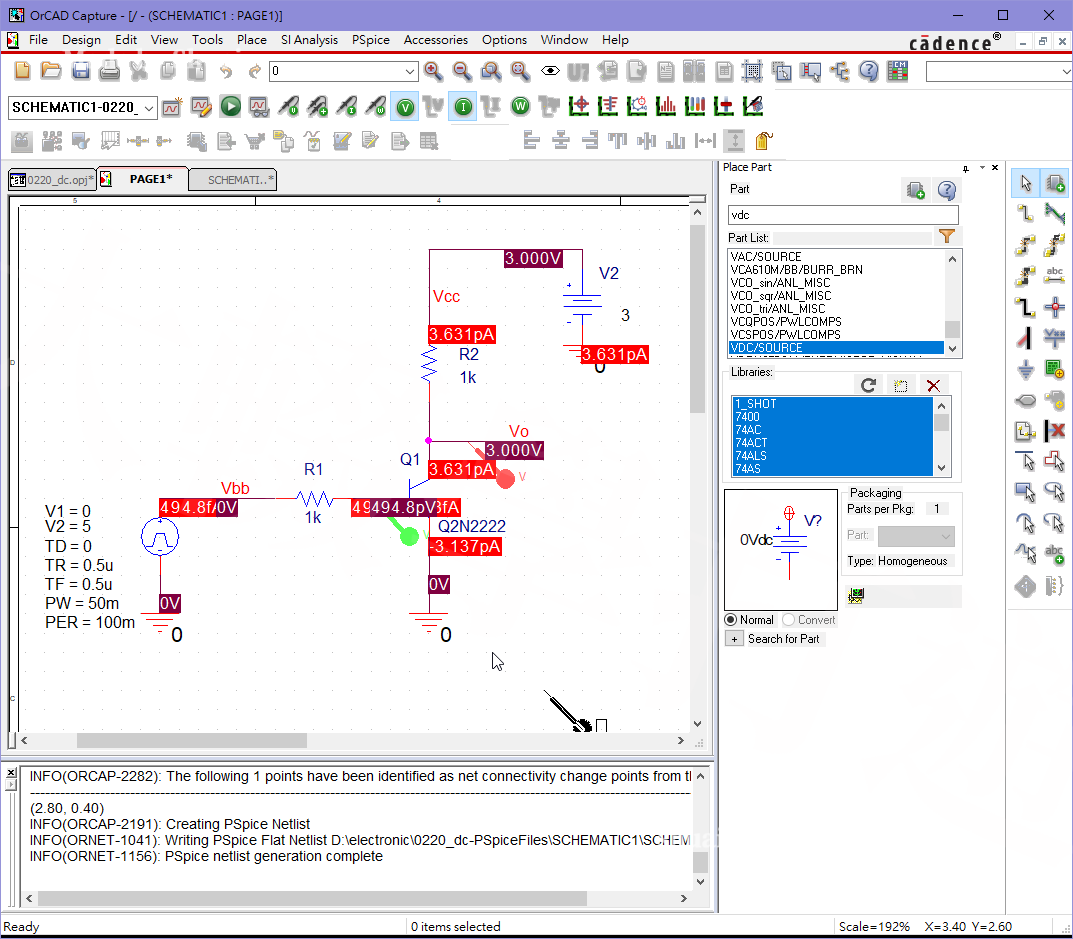Save the design with the floppy icon
1073x939 pixels.
pos(81,70)
